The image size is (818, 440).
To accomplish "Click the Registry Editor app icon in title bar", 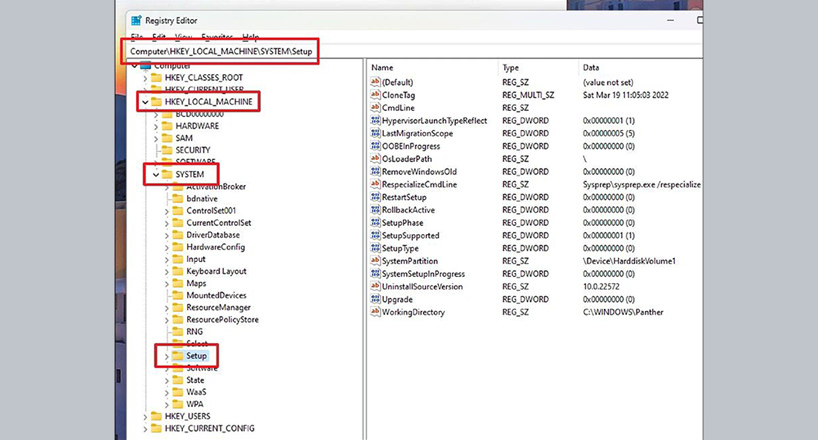I will click(136, 20).
